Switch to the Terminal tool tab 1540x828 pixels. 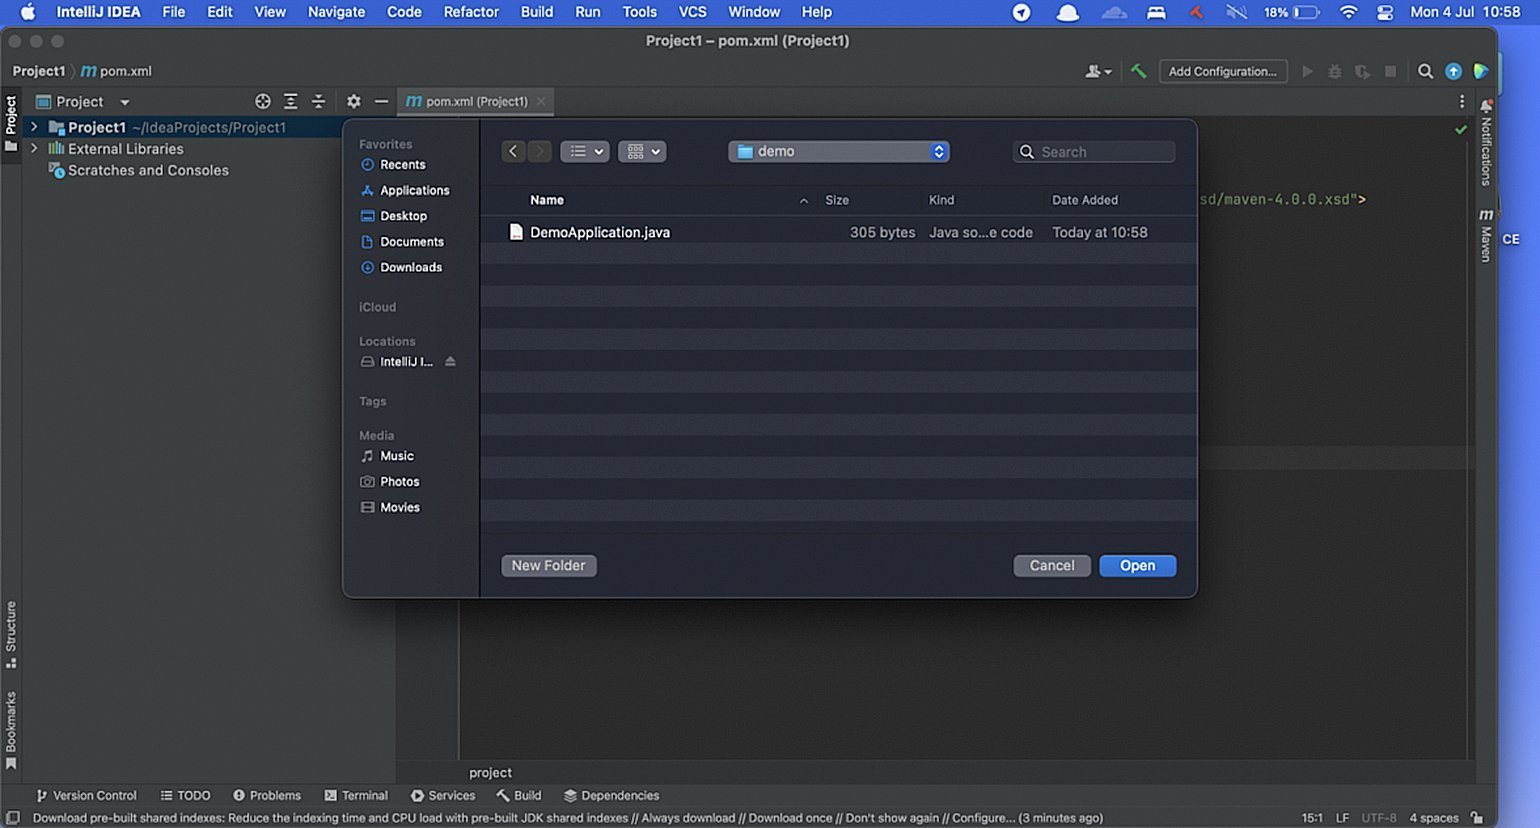[356, 795]
